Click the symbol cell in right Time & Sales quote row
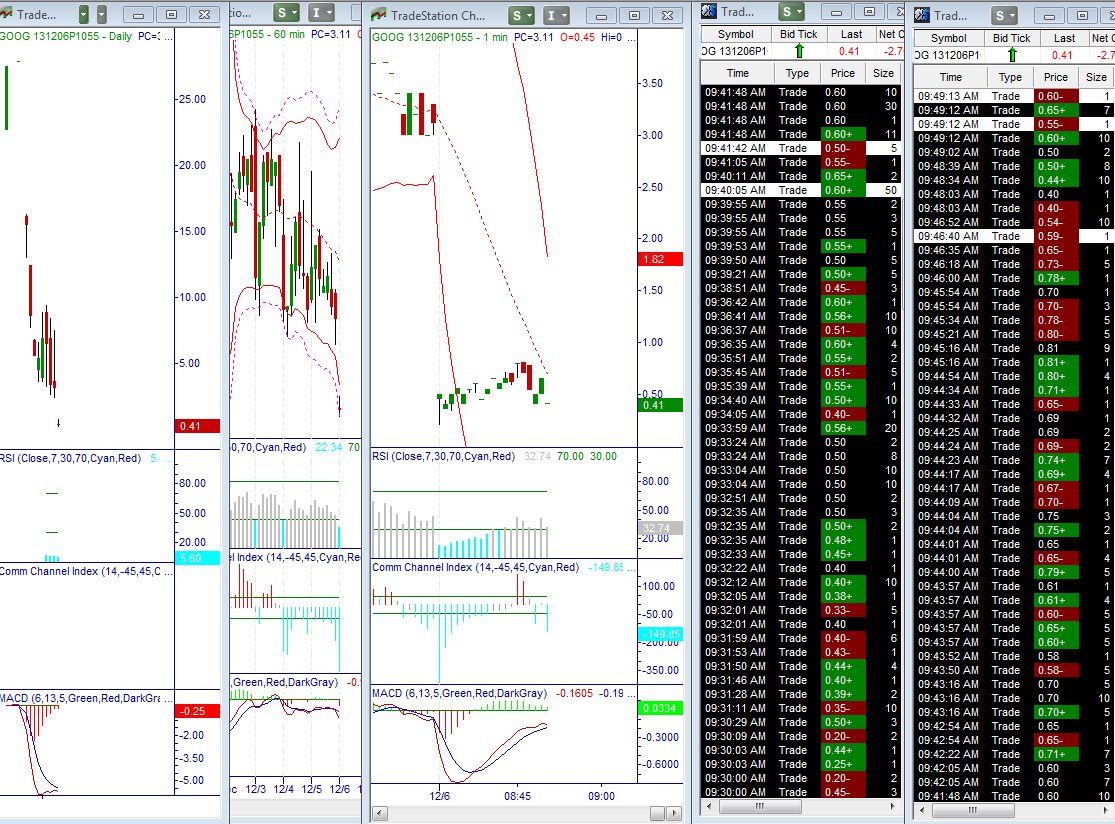The width and height of the screenshot is (1115, 824). click(x=949, y=55)
